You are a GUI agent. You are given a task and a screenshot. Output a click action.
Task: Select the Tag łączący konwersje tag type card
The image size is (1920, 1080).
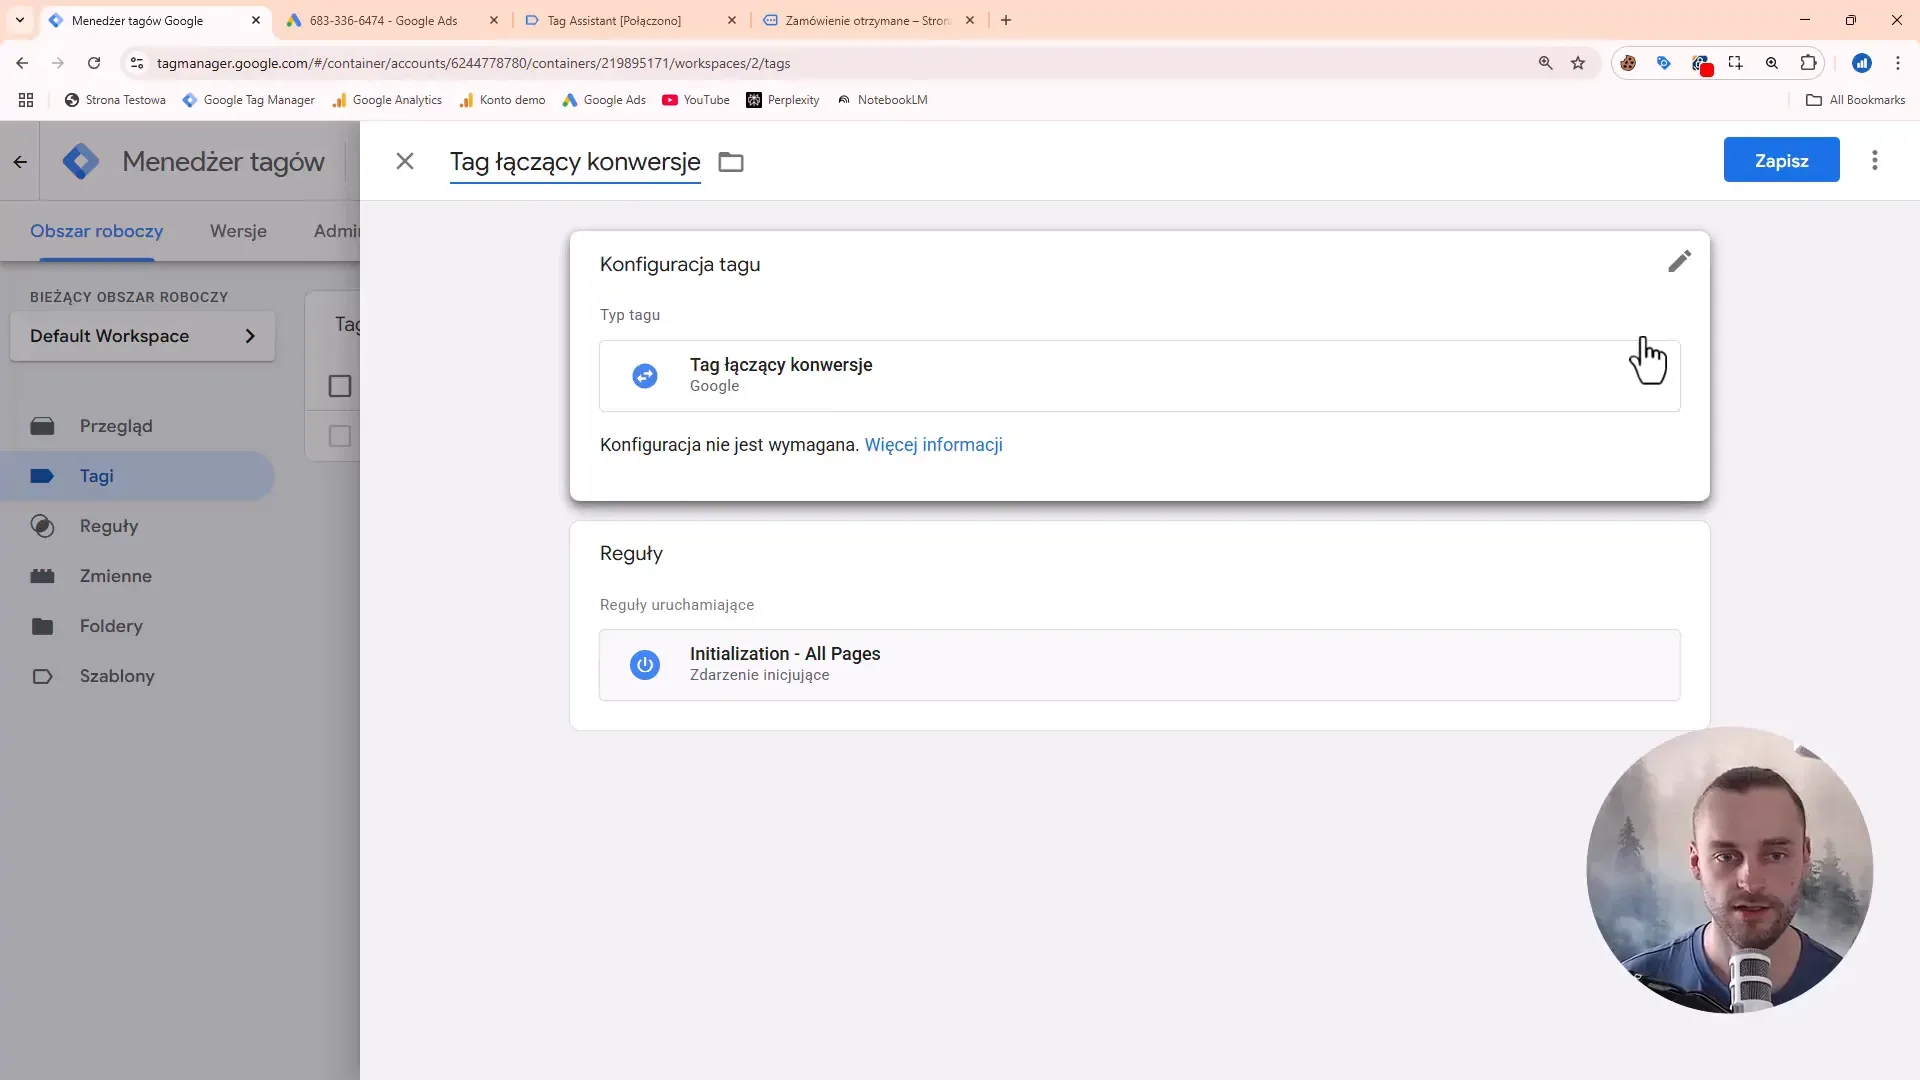pyautogui.click(x=1140, y=376)
